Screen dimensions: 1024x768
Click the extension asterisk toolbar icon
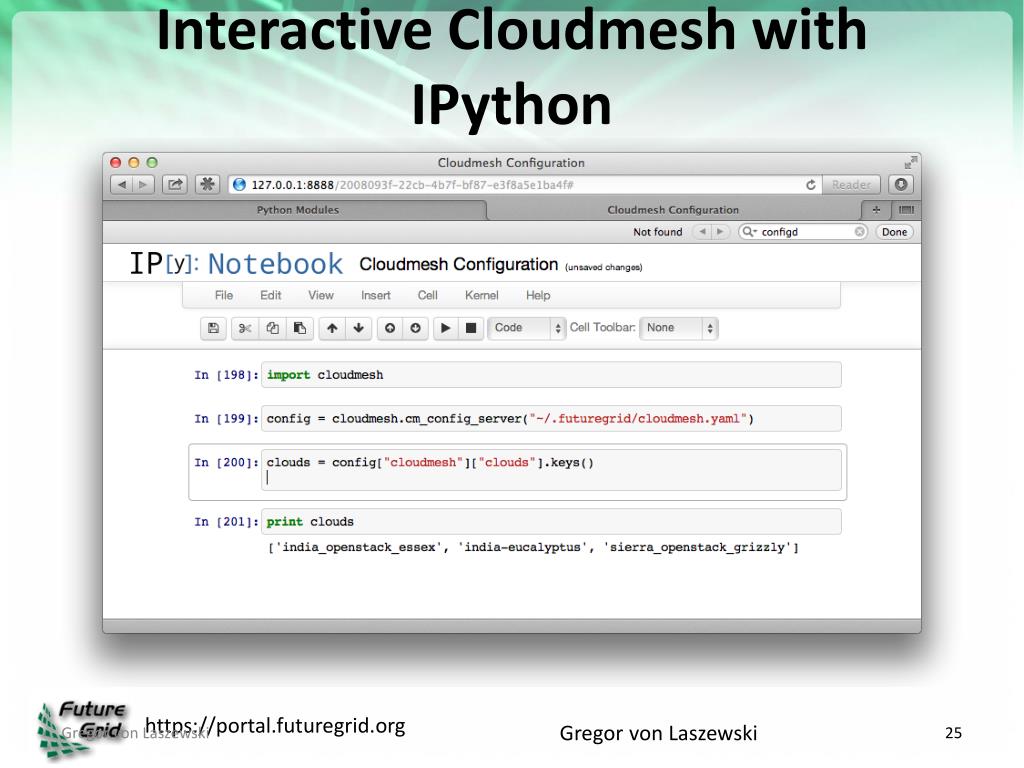pyautogui.click(x=207, y=185)
